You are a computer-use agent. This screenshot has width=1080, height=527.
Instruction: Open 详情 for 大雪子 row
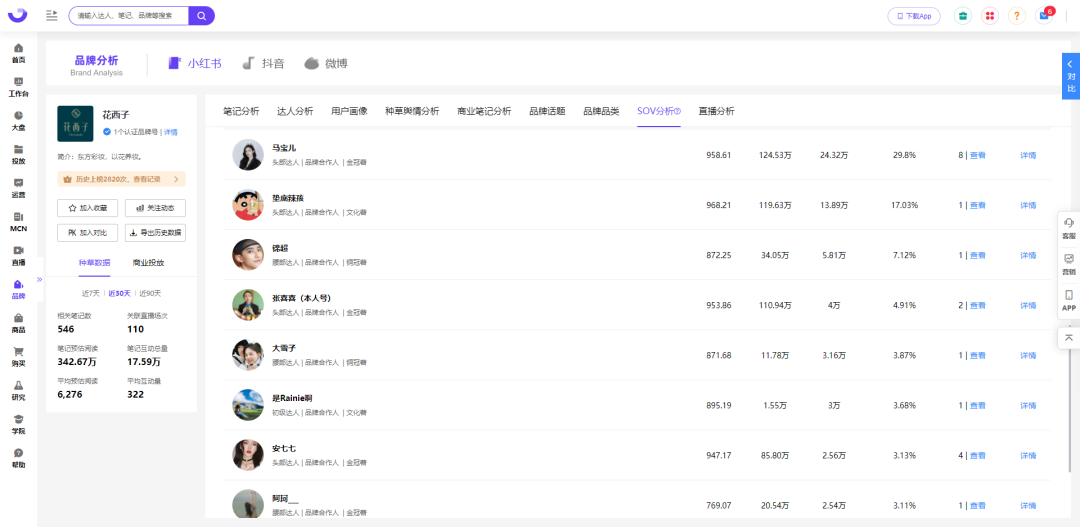[1028, 355]
